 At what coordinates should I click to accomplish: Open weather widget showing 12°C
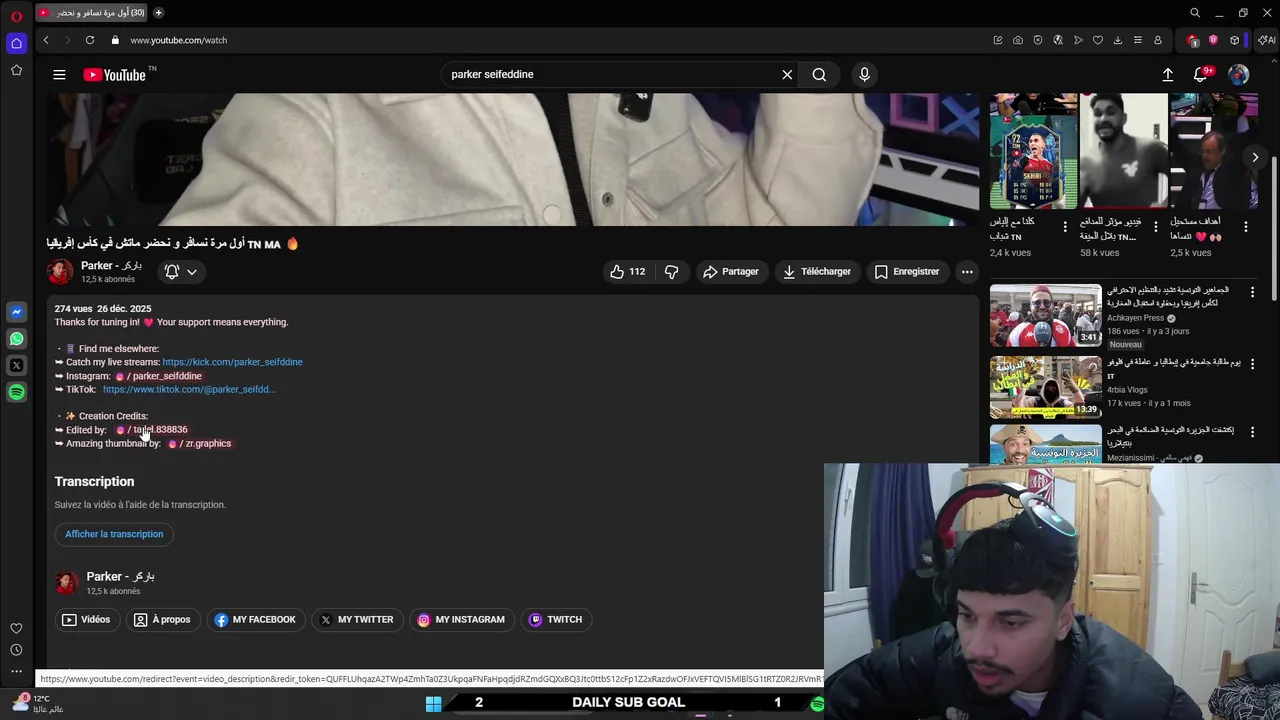click(38, 704)
